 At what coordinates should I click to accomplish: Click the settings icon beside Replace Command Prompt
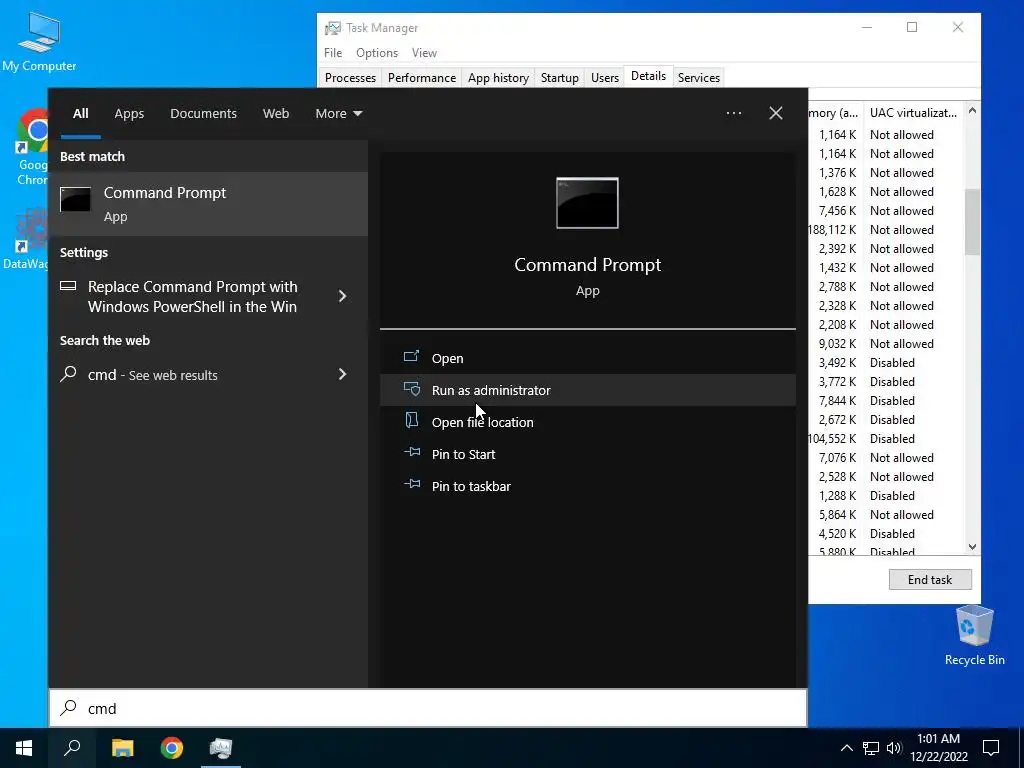tap(68, 285)
